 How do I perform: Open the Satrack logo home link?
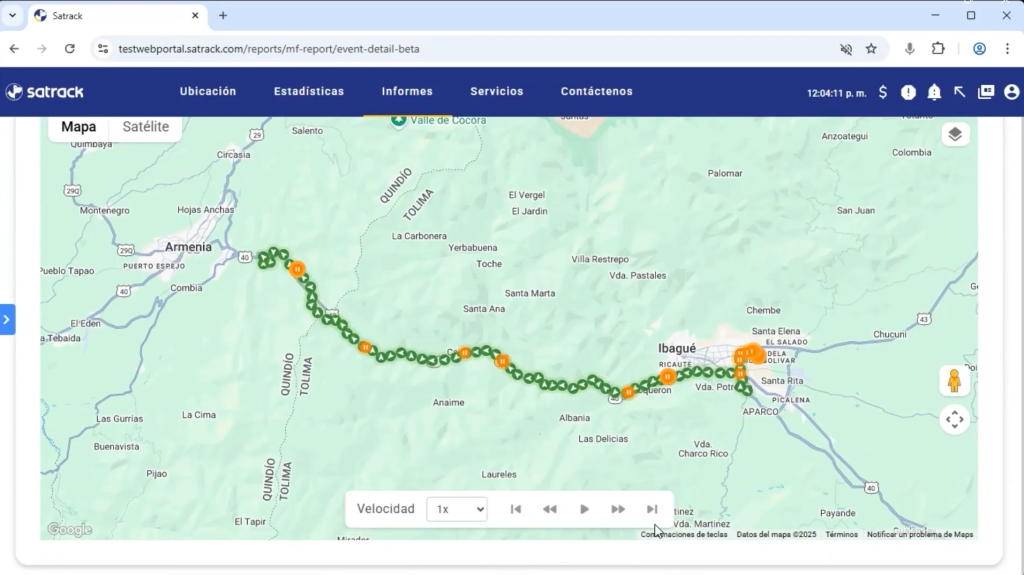click(44, 92)
